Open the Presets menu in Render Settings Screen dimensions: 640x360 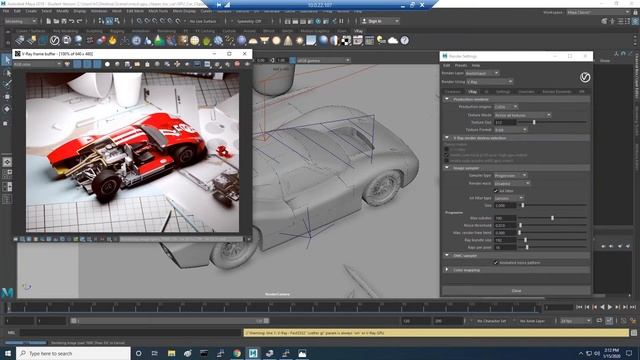pyautogui.click(x=461, y=65)
